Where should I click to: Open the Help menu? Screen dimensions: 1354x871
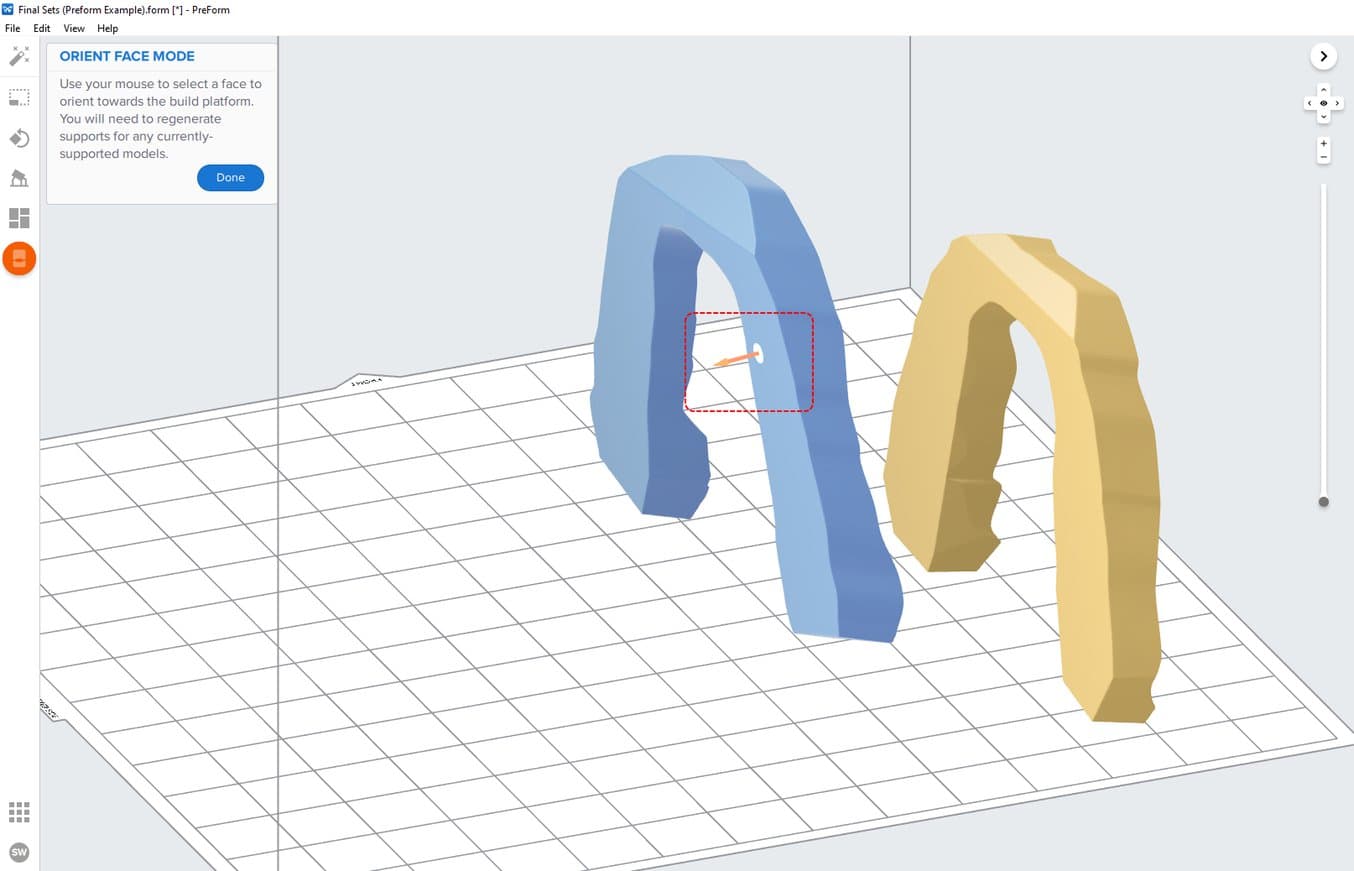(x=107, y=28)
